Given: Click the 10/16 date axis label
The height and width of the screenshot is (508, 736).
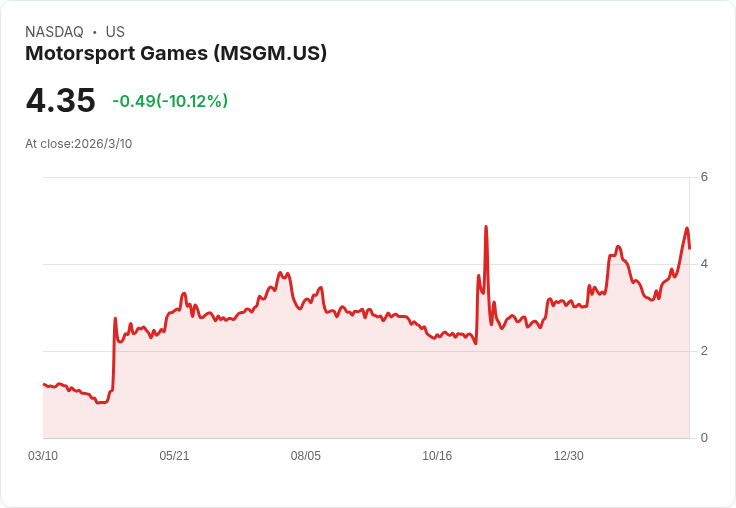Looking at the screenshot, I should 437,456.
